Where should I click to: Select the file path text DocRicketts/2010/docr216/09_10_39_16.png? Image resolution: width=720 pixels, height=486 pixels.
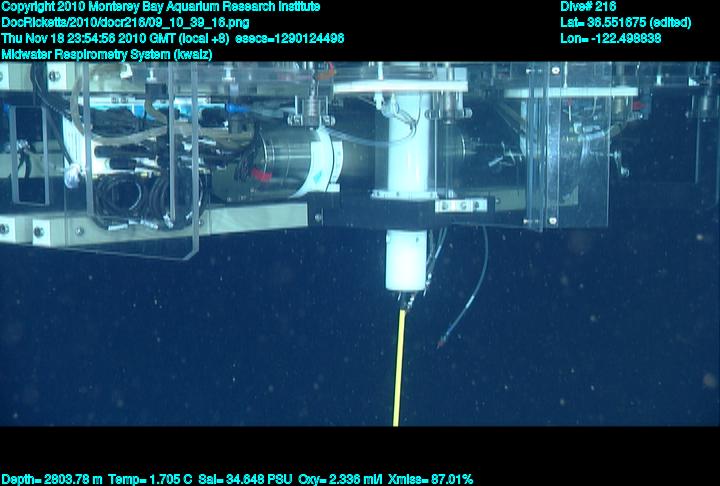point(125,23)
